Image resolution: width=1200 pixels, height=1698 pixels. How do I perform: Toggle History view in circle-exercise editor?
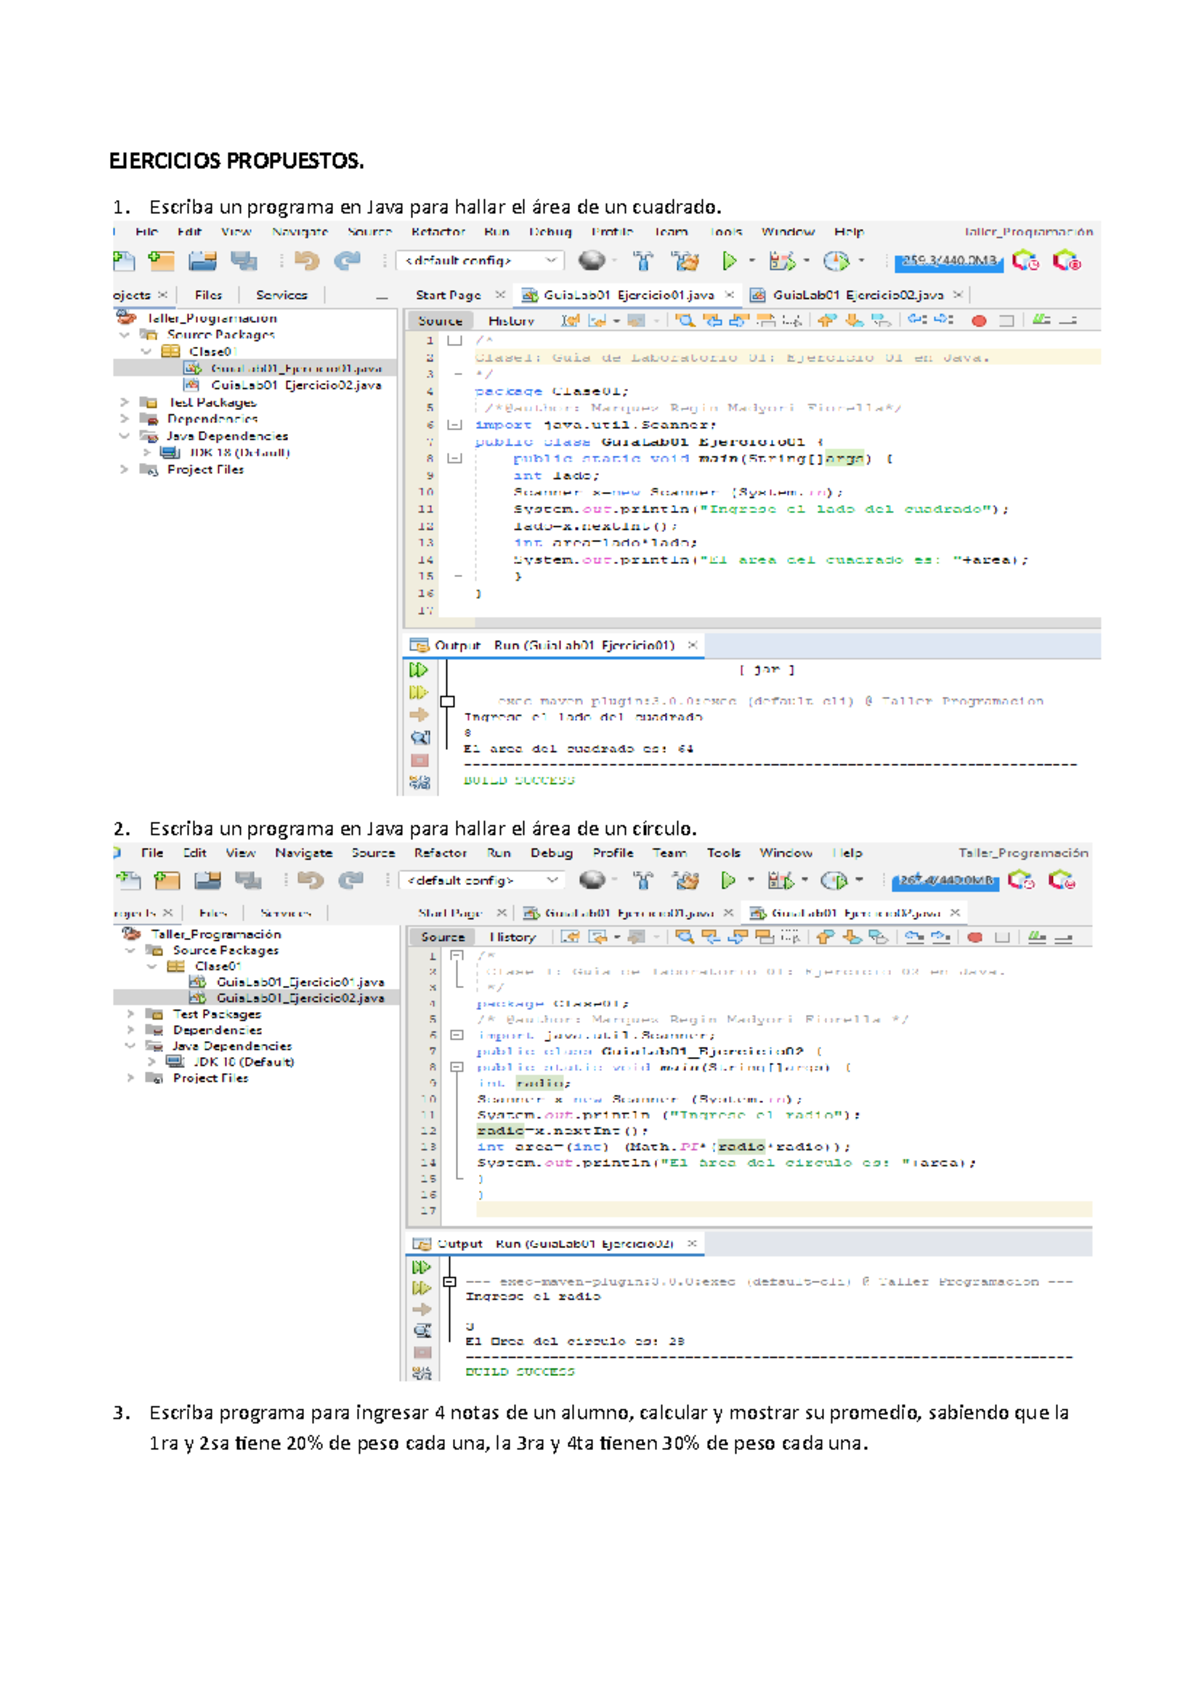512,937
